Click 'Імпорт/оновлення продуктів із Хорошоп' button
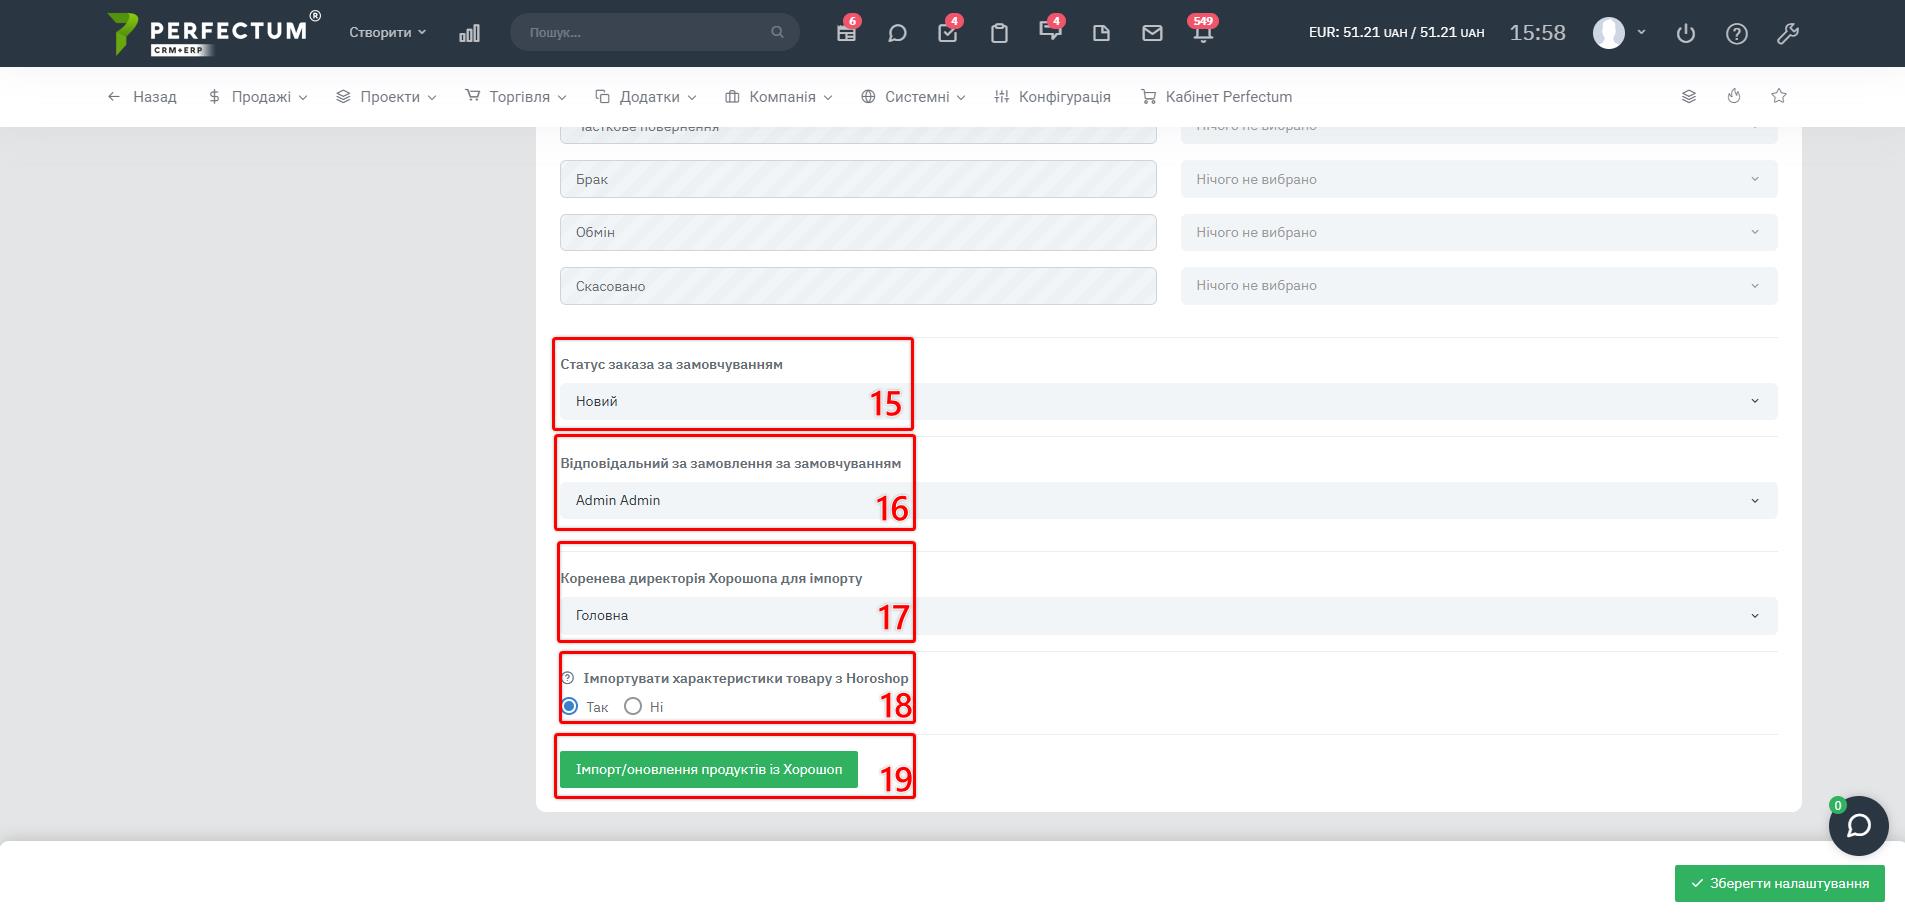The image size is (1905, 920). pos(708,769)
